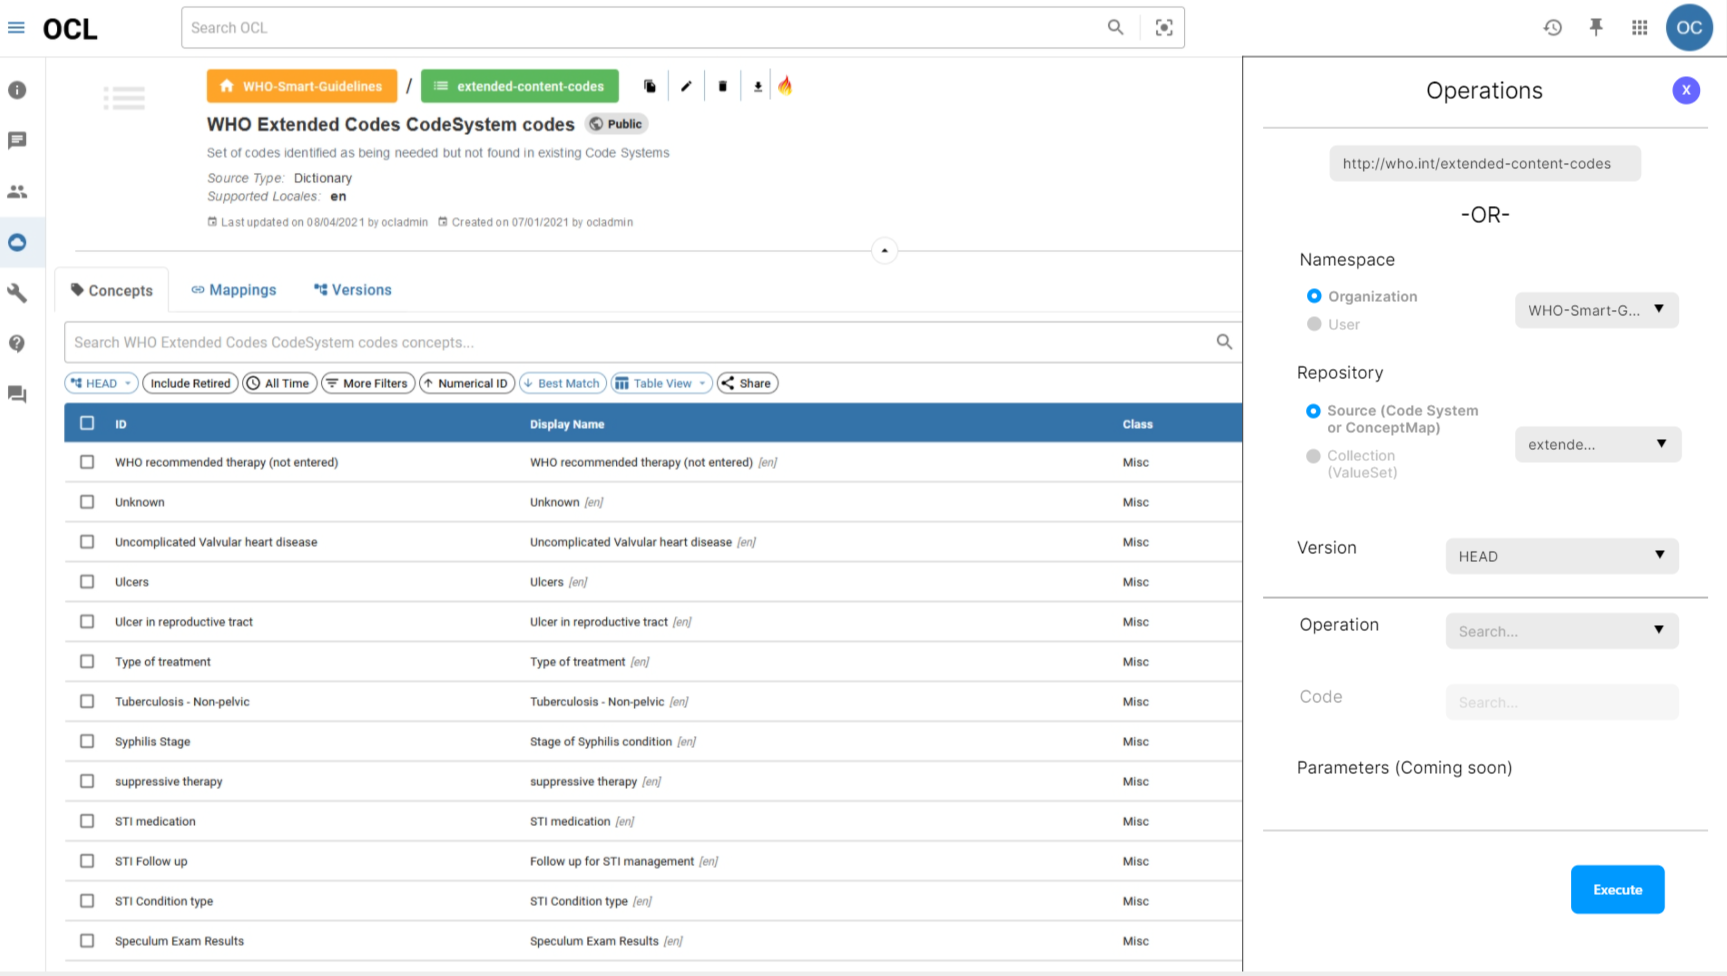
Task: Open the edit pencil icon for the source
Action: coord(686,86)
